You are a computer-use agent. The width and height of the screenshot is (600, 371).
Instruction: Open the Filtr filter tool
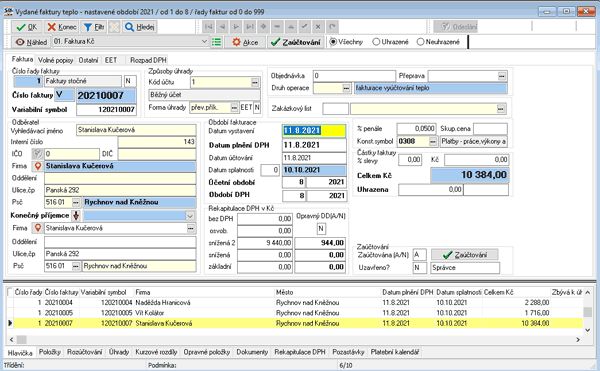(x=94, y=27)
